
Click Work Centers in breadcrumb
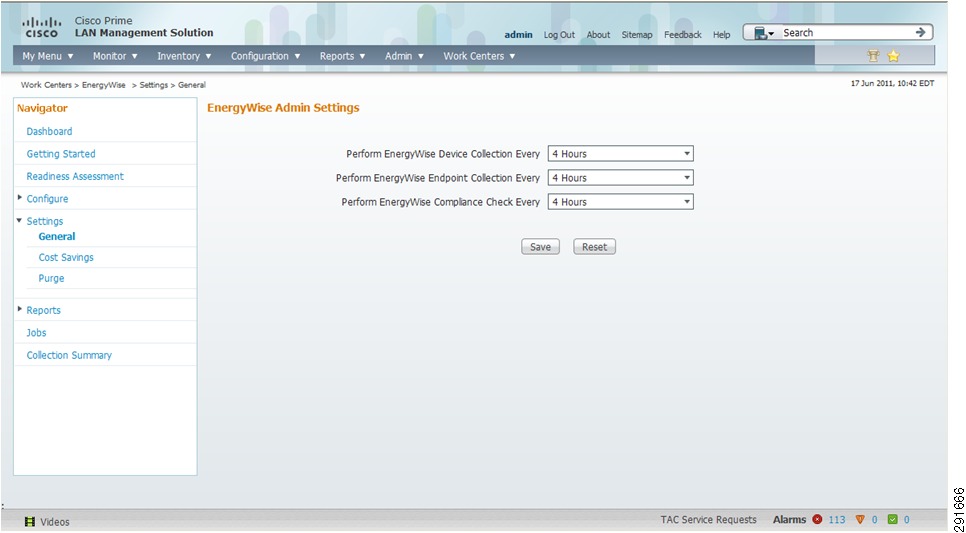pos(46,85)
